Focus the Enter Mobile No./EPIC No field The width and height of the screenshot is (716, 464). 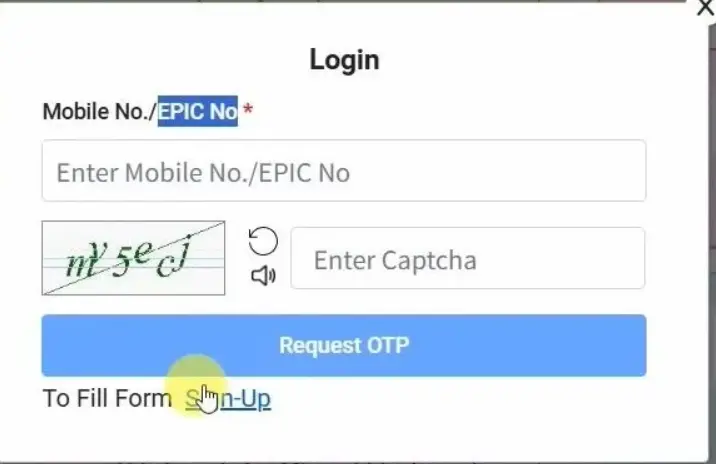point(344,171)
